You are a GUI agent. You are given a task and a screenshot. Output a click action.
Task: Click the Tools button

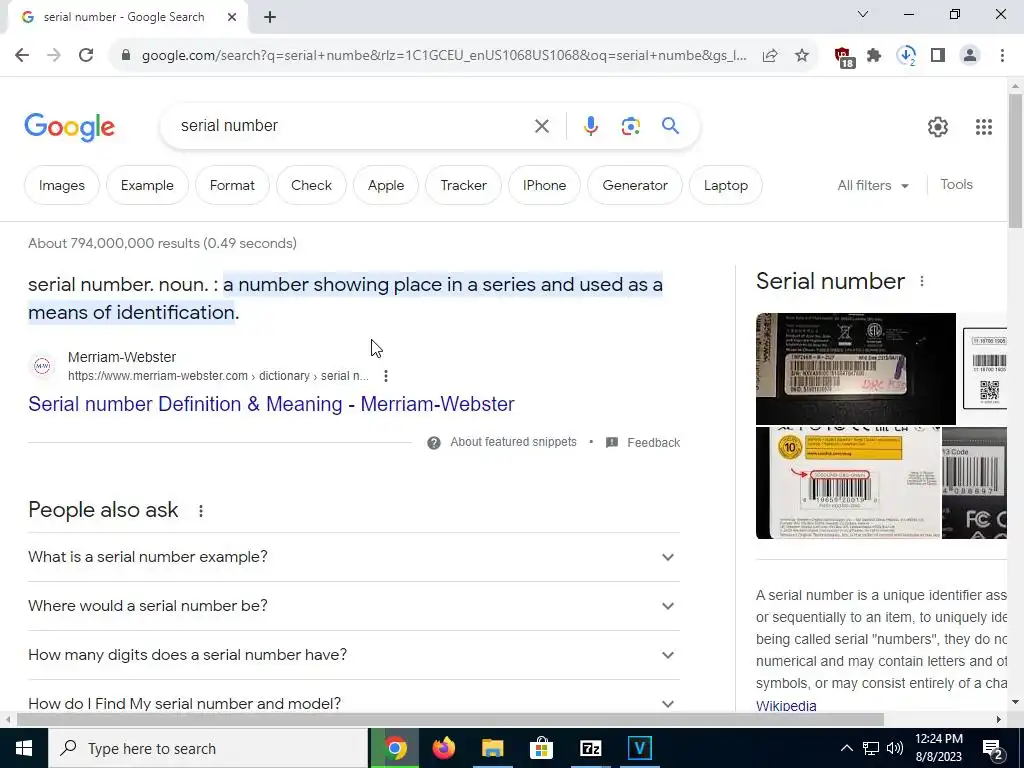pos(956,185)
